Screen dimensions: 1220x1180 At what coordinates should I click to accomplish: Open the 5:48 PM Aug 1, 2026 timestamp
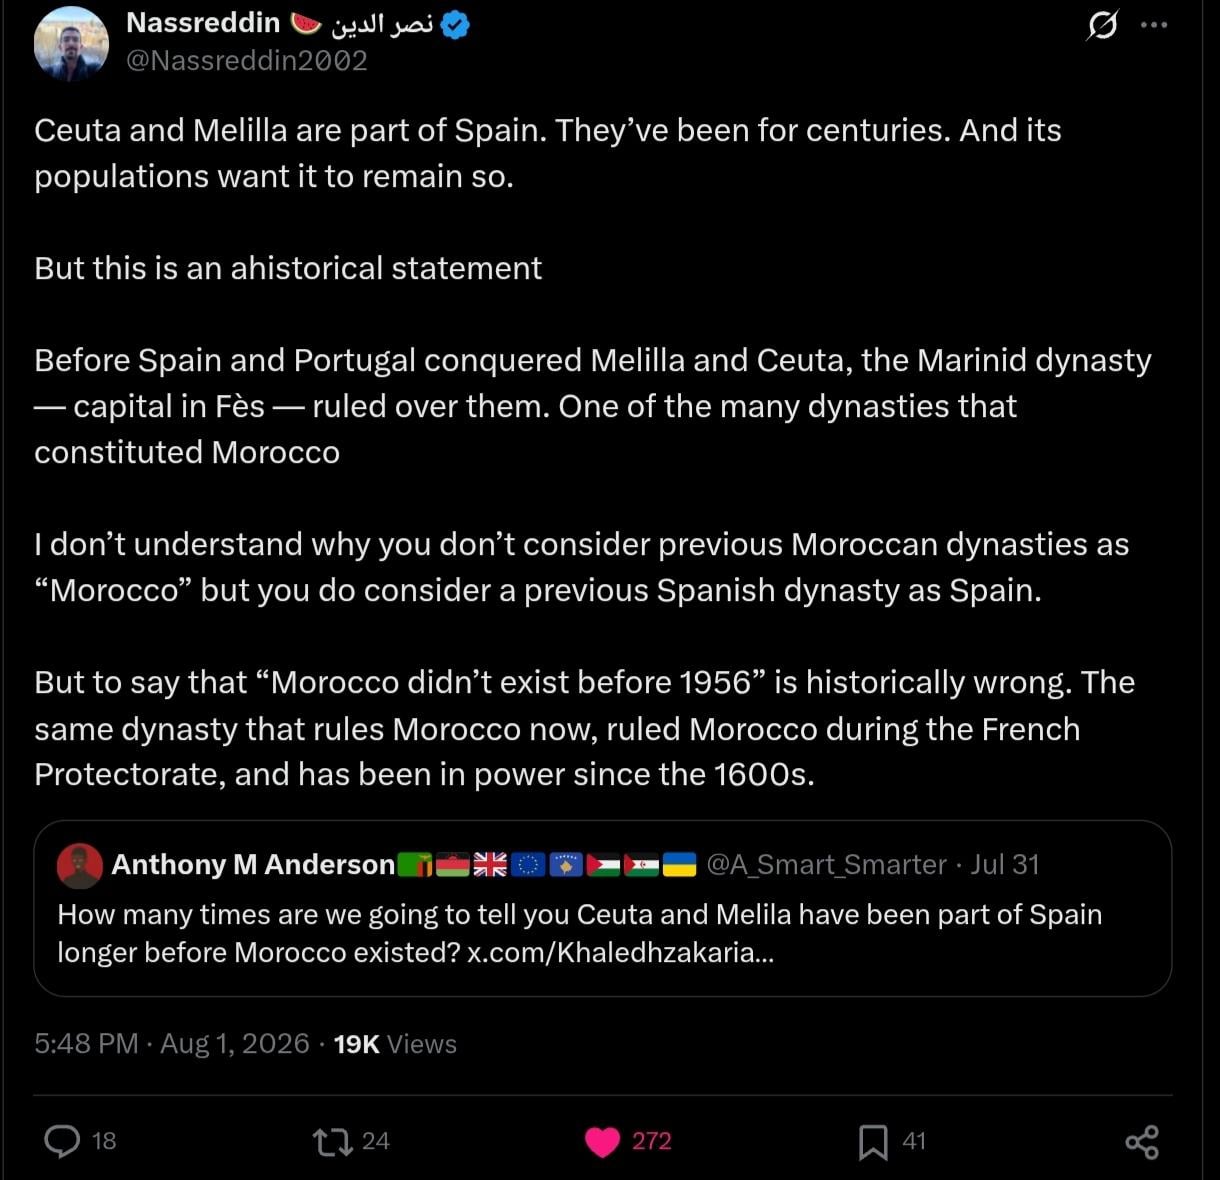(172, 1044)
